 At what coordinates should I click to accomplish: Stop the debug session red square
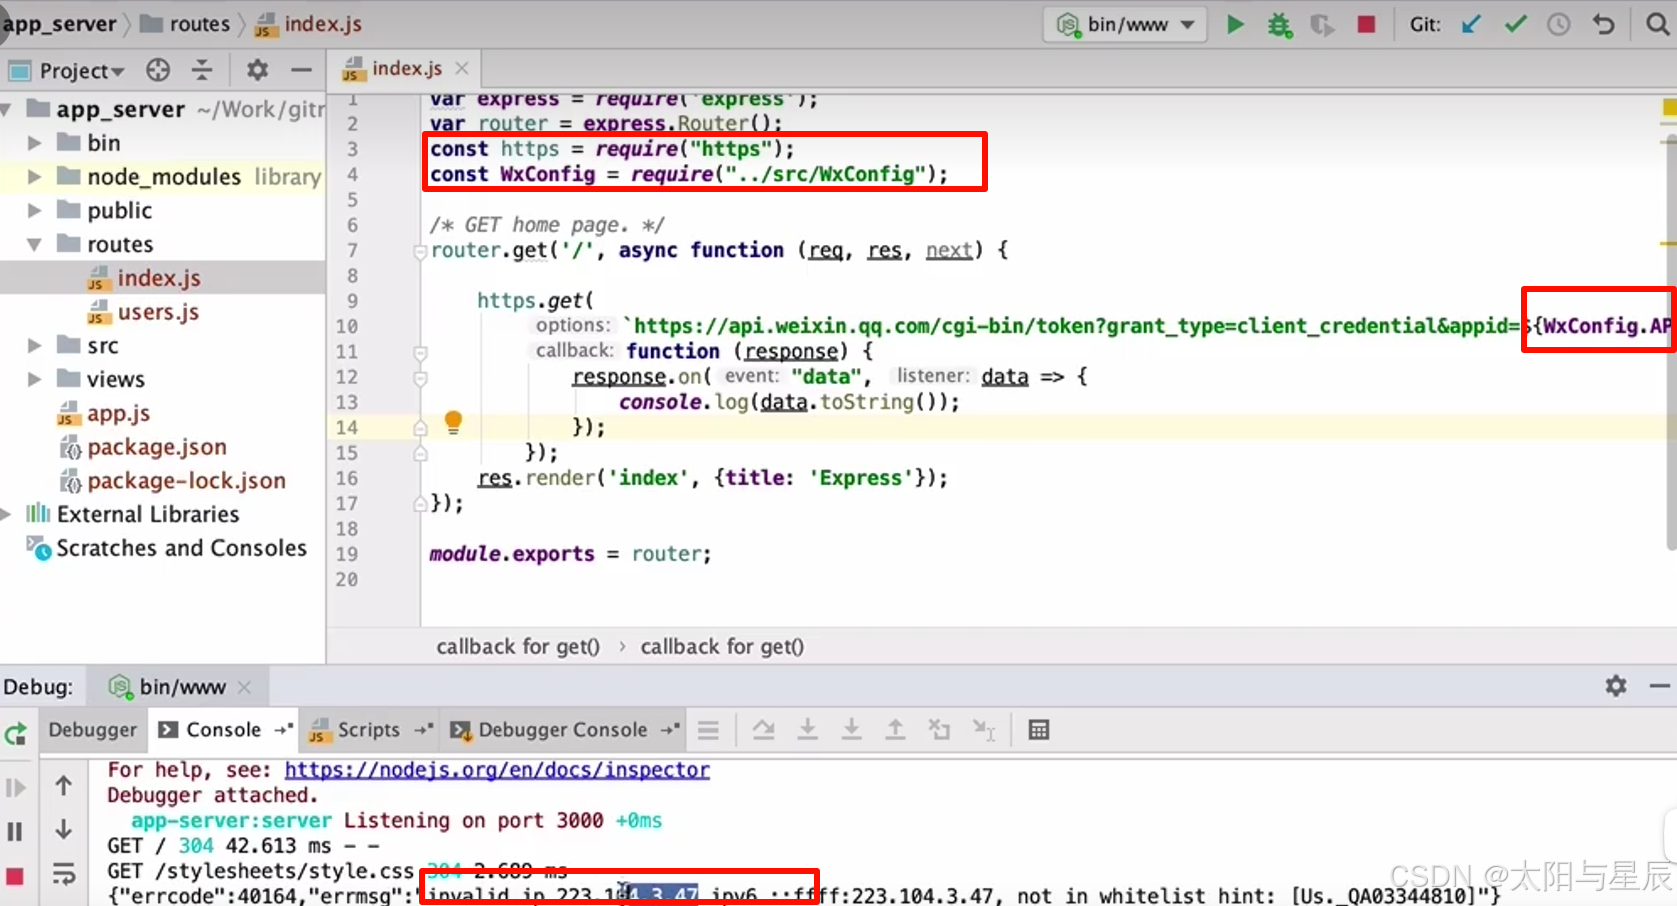tap(15, 877)
